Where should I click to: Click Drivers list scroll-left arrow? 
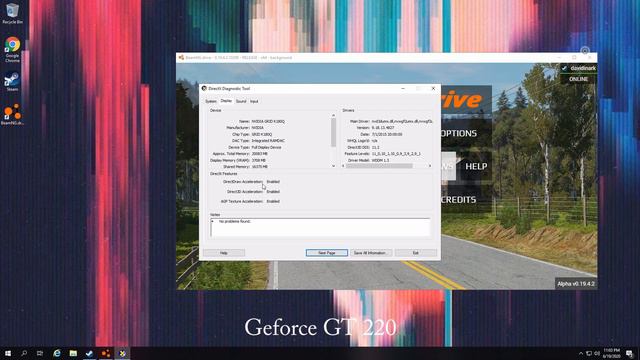pyautogui.click(x=343, y=166)
